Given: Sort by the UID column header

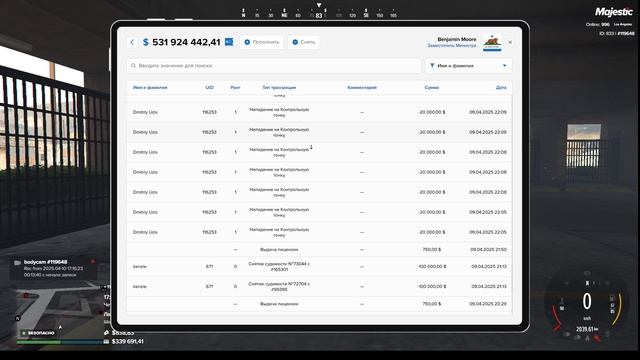Looking at the screenshot, I should [209, 87].
